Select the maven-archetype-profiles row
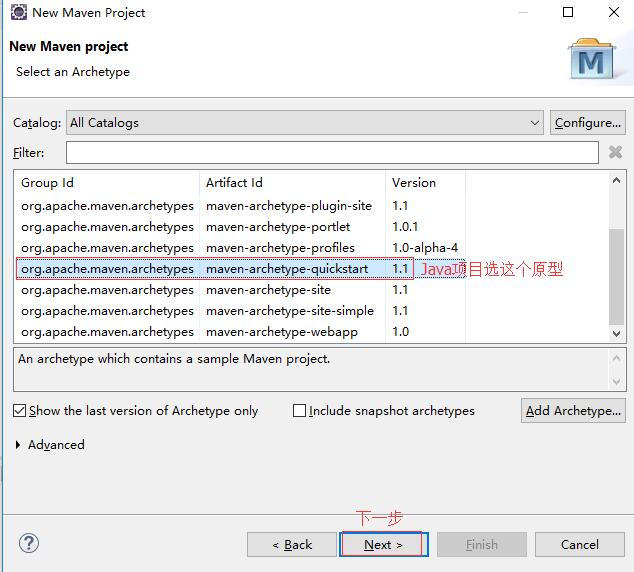The image size is (634, 572). point(239,248)
